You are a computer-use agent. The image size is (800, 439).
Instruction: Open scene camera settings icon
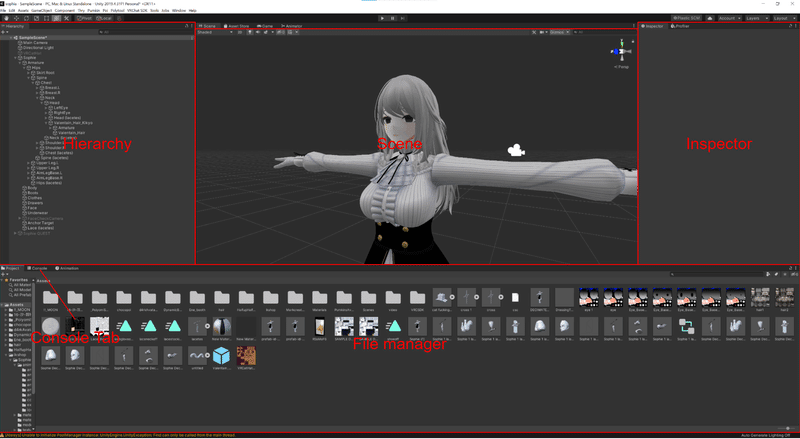pos(543,32)
